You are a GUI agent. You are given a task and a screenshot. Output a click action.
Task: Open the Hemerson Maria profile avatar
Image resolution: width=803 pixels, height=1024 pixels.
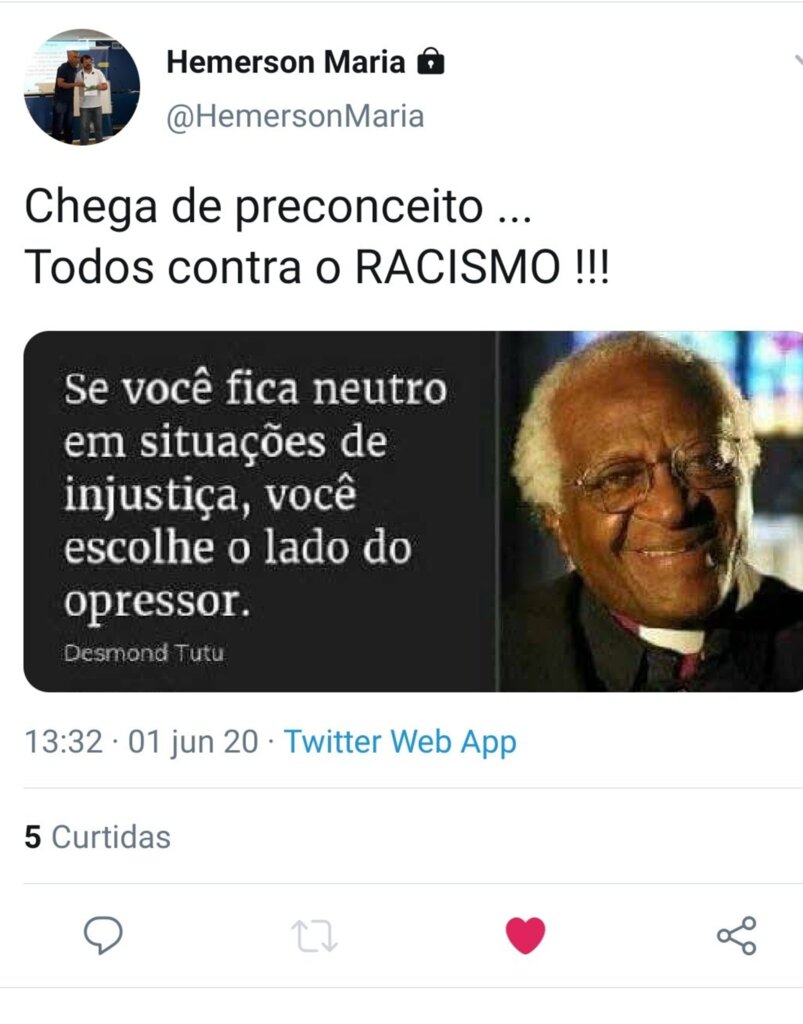click(82, 87)
